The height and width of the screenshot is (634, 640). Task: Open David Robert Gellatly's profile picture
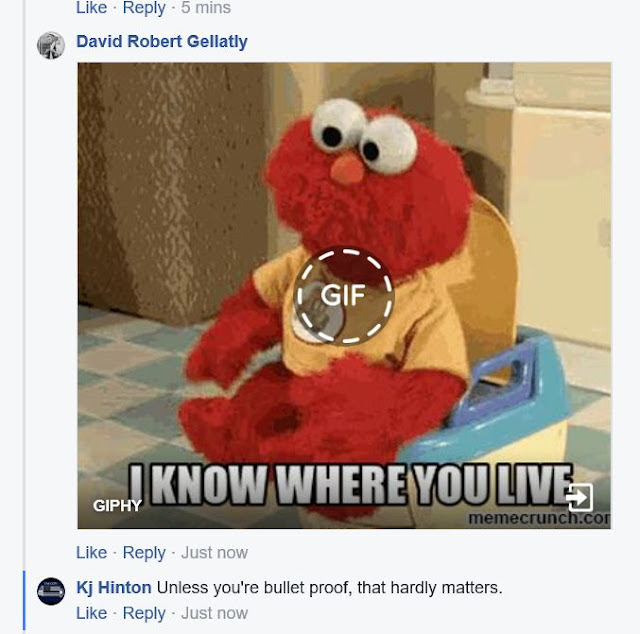[51, 45]
